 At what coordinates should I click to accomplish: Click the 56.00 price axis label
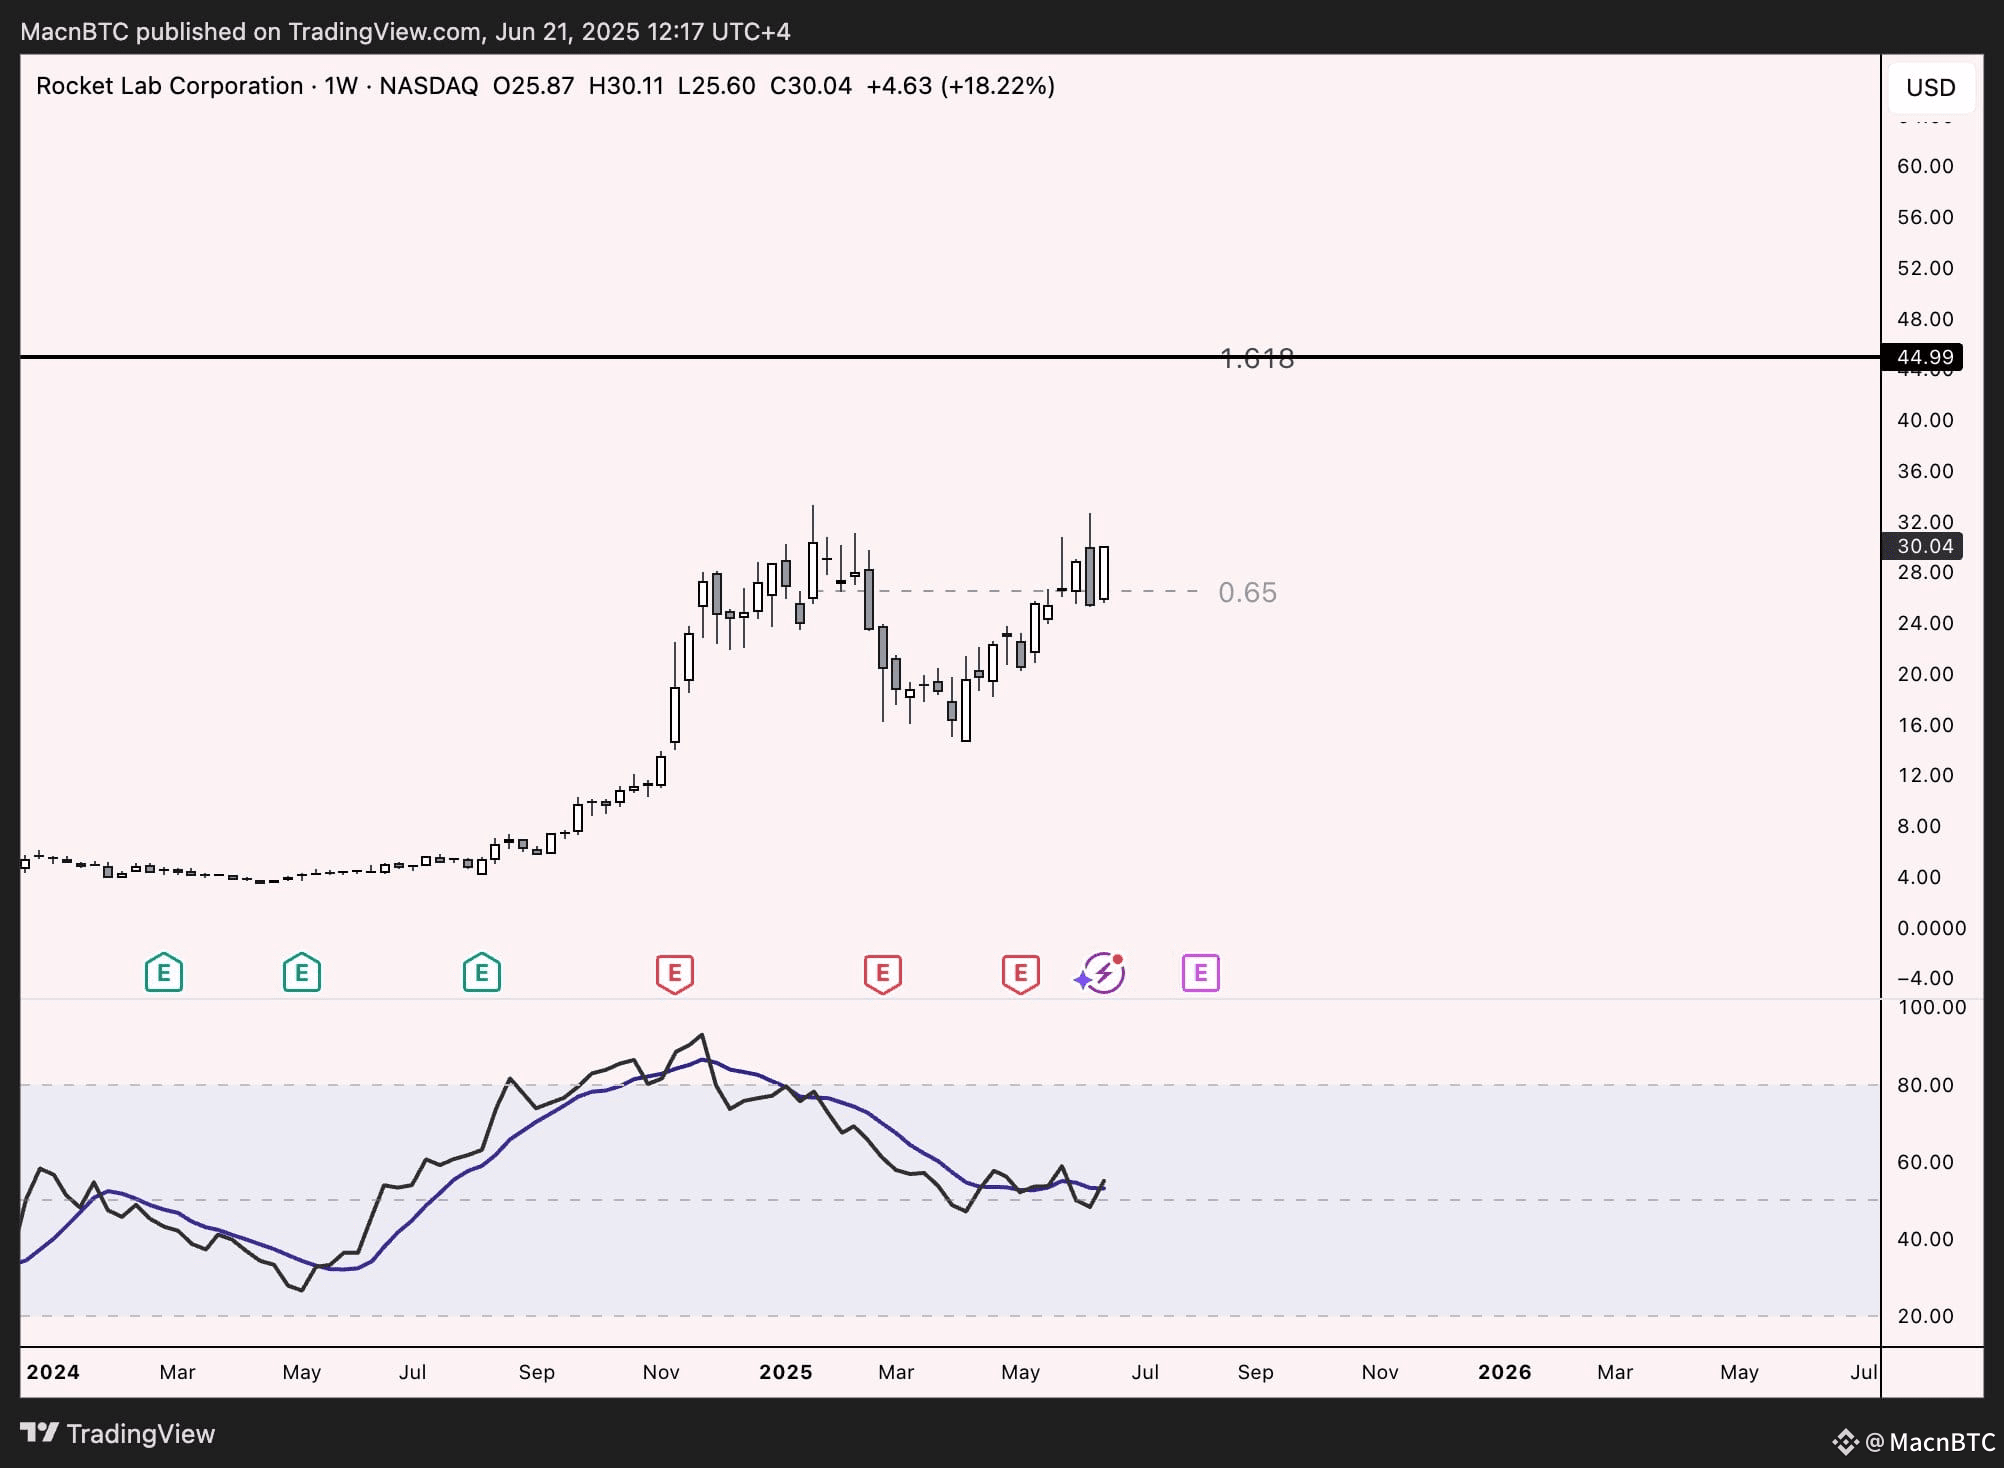pos(1926,217)
